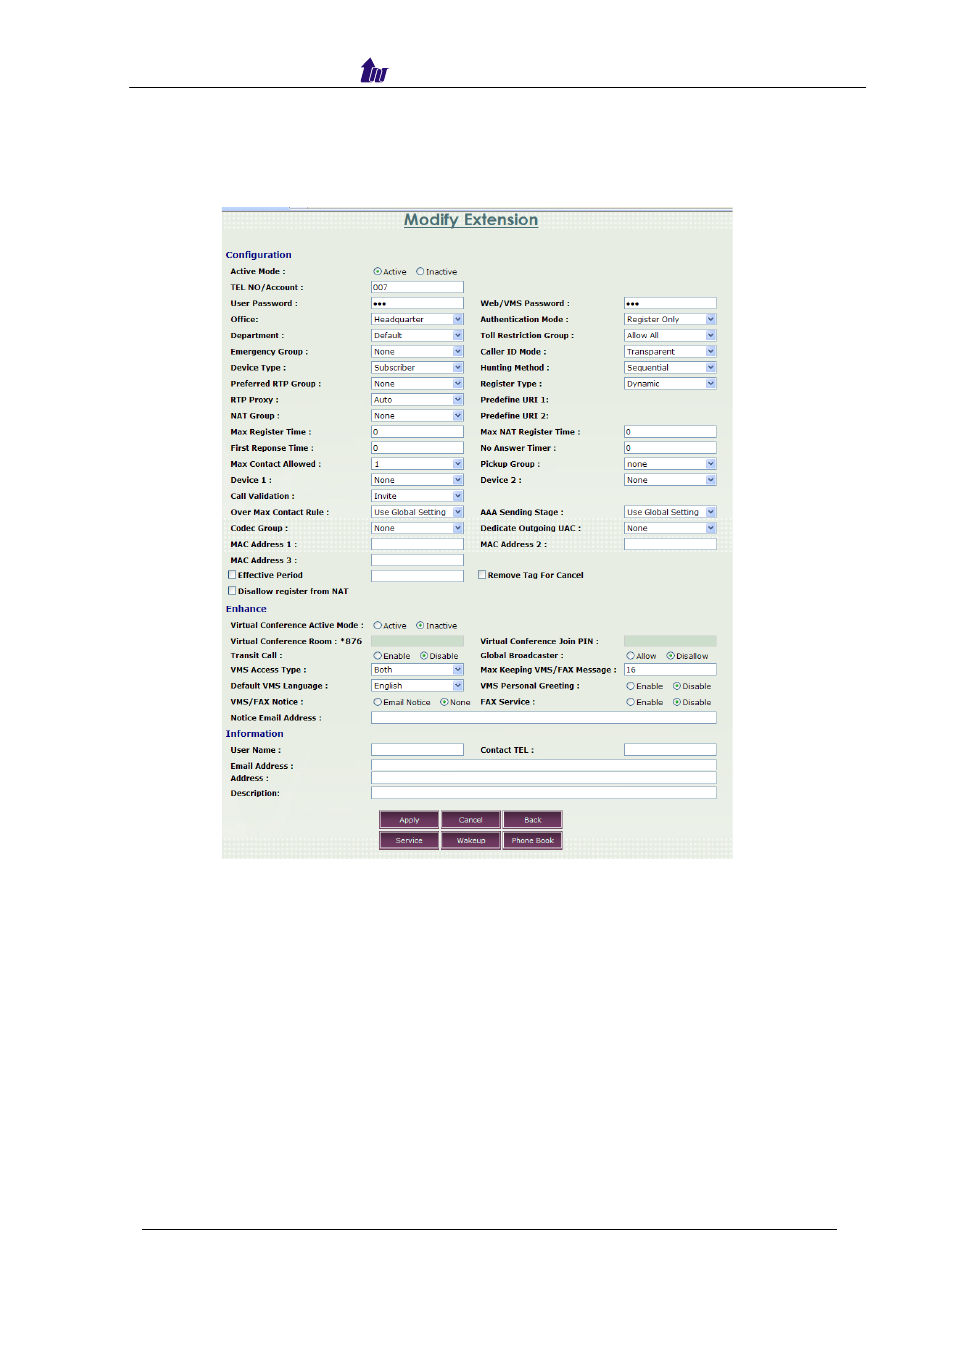The width and height of the screenshot is (955, 1350).
Task: Open the Default VMS Language dropdown
Action: [417, 686]
